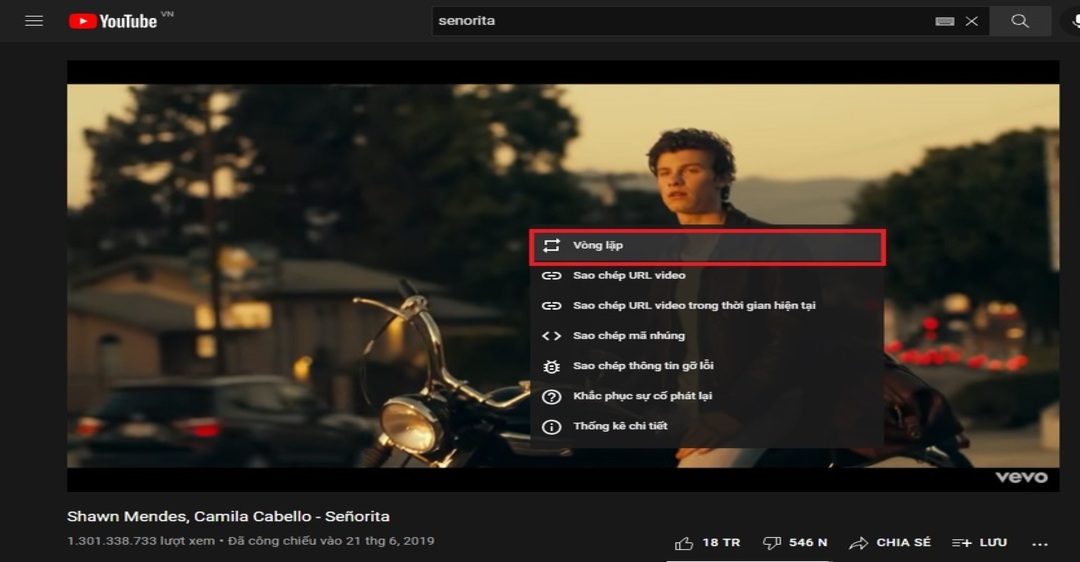The width and height of the screenshot is (1080, 562).
Task: Go to YouTube home via logo
Action: click(x=113, y=21)
